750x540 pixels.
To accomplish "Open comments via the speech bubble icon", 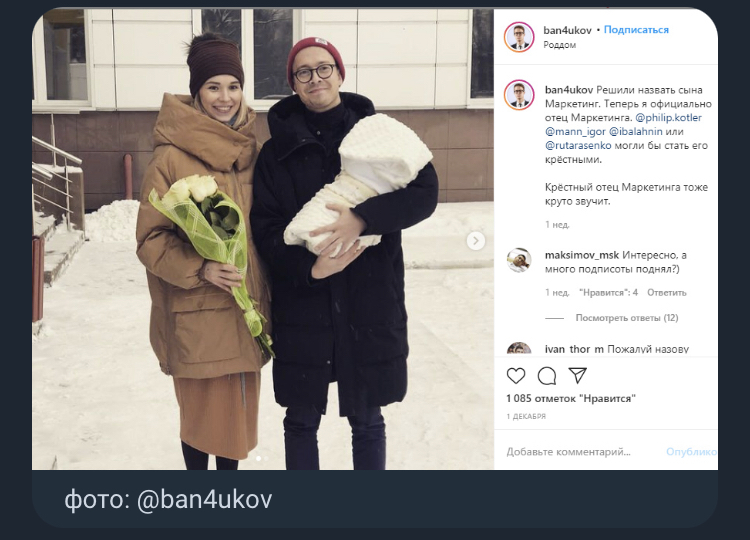I will click(547, 376).
